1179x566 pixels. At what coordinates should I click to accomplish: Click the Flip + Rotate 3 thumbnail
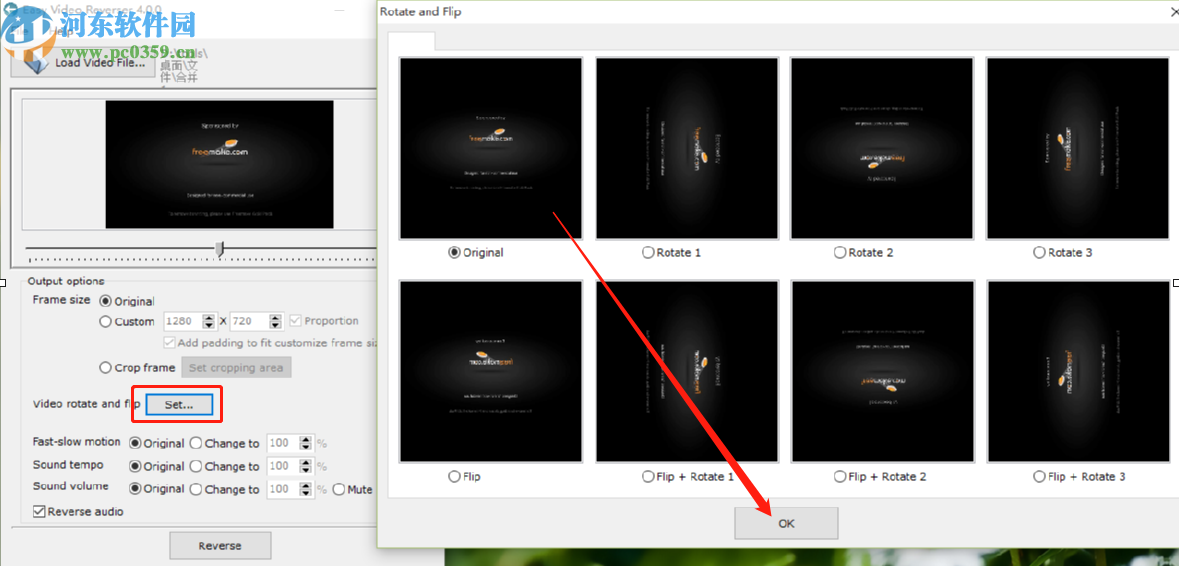(1077, 371)
